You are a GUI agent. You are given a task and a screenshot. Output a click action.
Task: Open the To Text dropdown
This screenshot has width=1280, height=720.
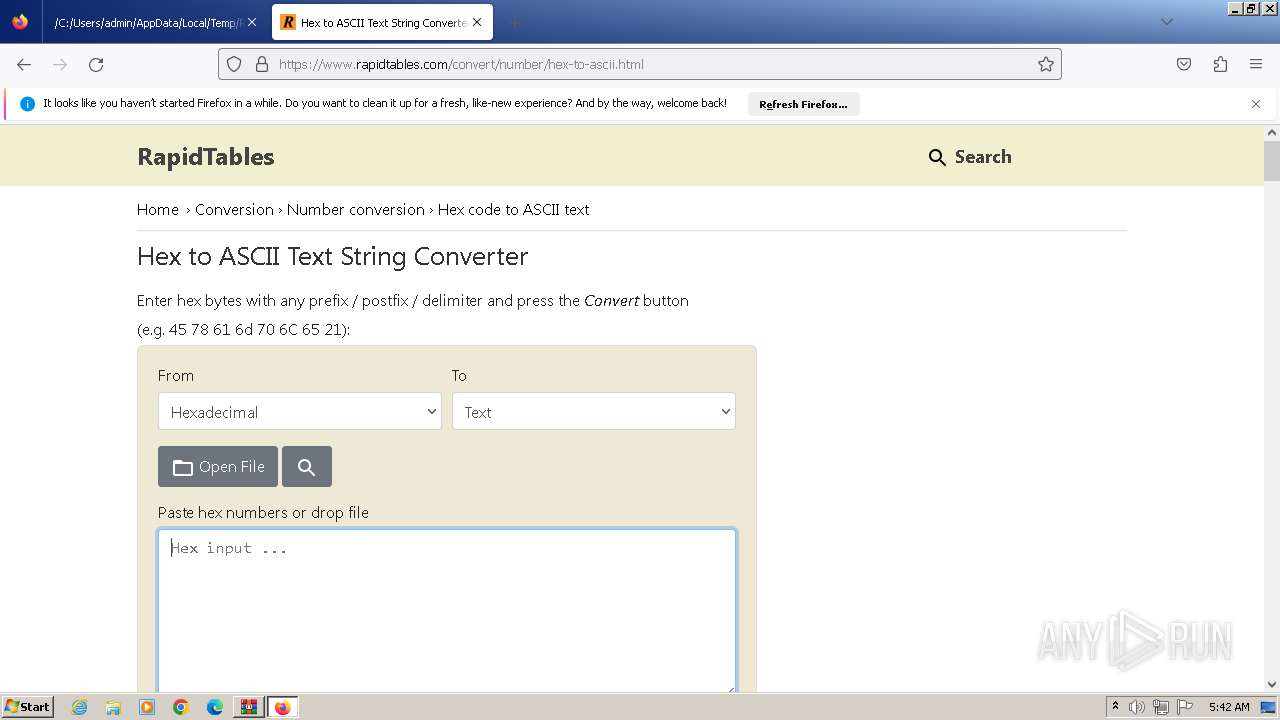point(594,411)
